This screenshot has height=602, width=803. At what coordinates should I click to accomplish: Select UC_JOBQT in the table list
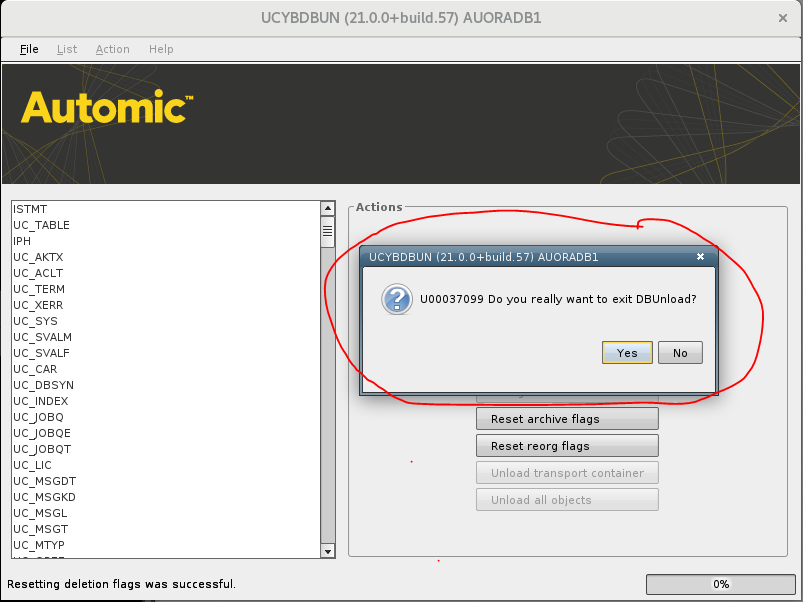[166, 449]
